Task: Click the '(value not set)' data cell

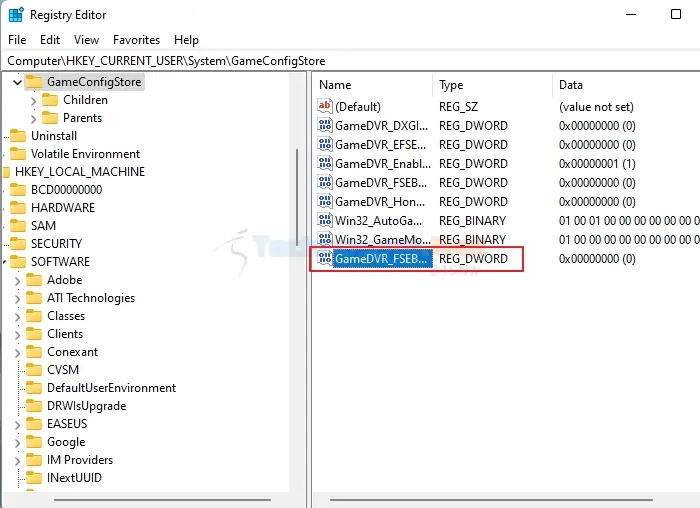Action: 596,107
